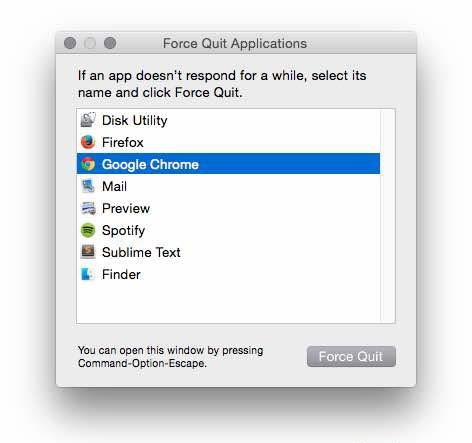Click the list's vertical scrollbar track

[387, 216]
